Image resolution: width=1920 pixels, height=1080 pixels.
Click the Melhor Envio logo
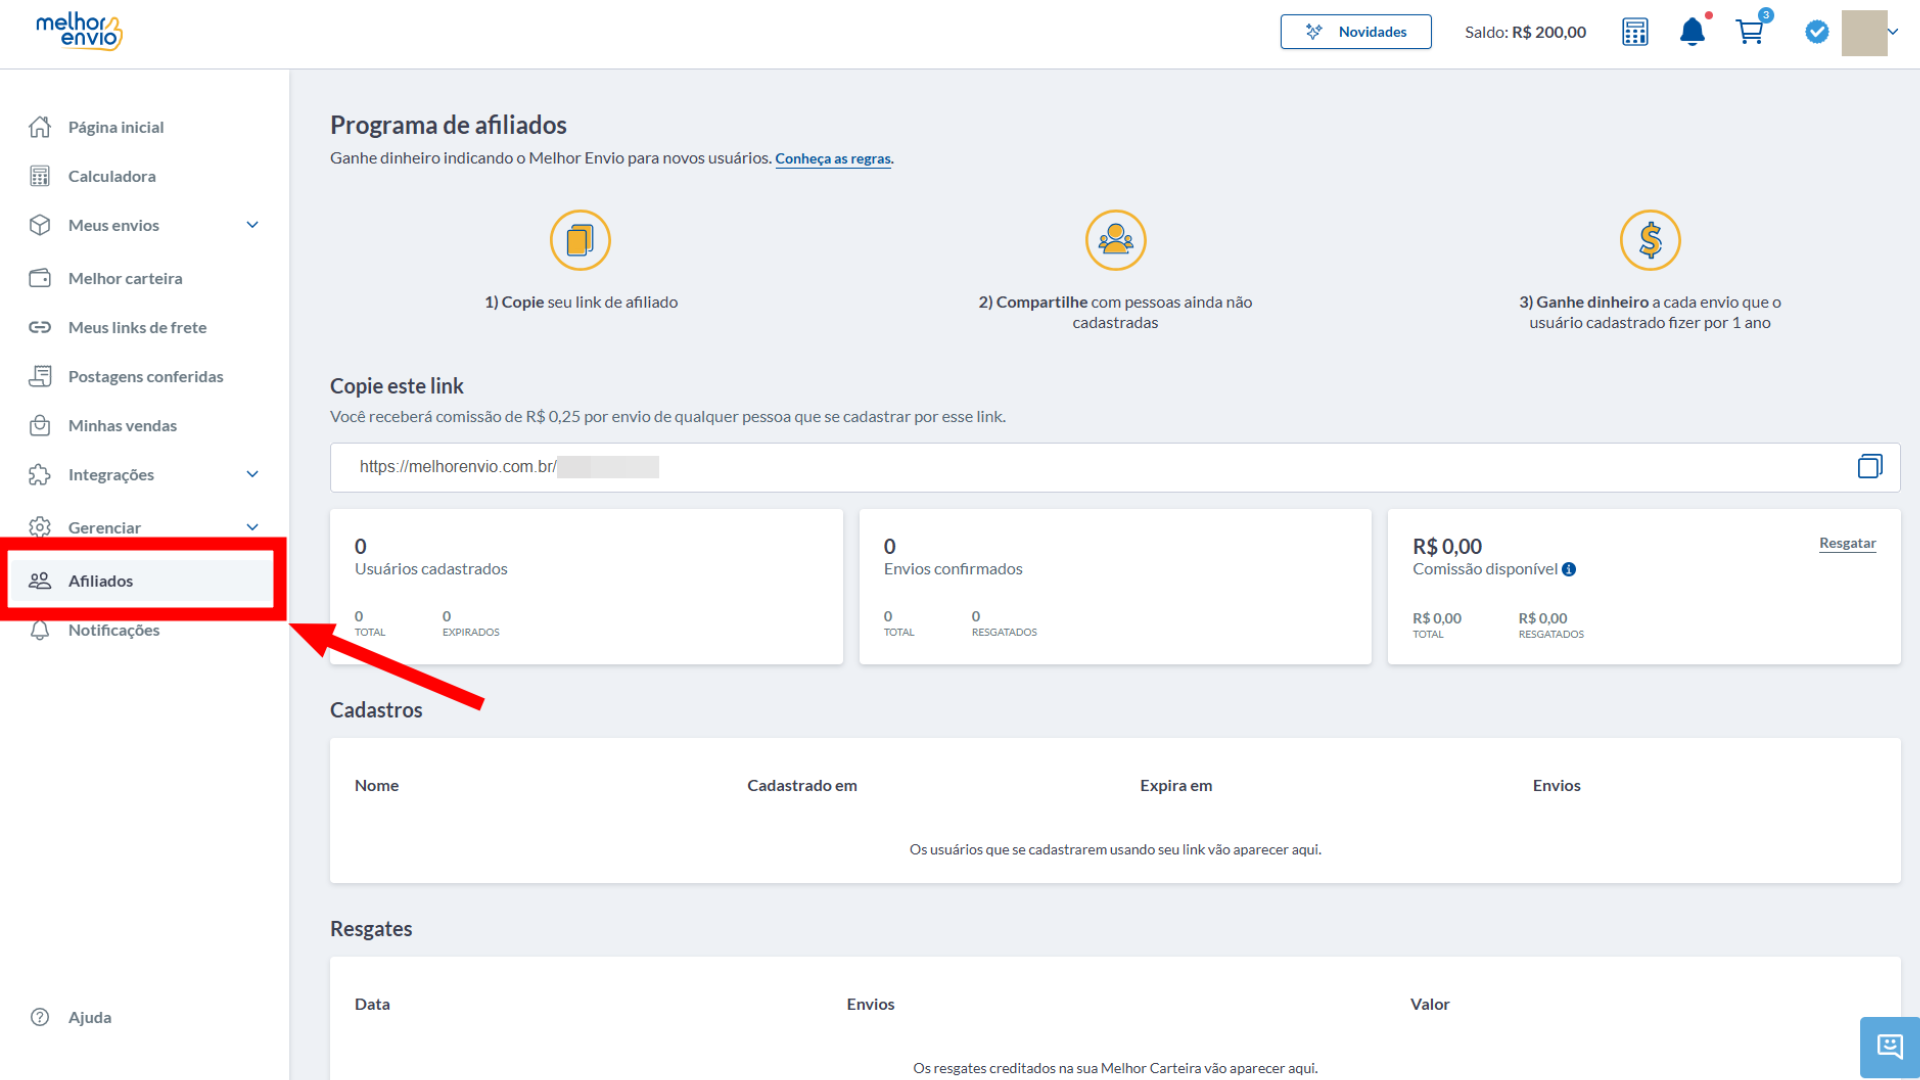79,32
